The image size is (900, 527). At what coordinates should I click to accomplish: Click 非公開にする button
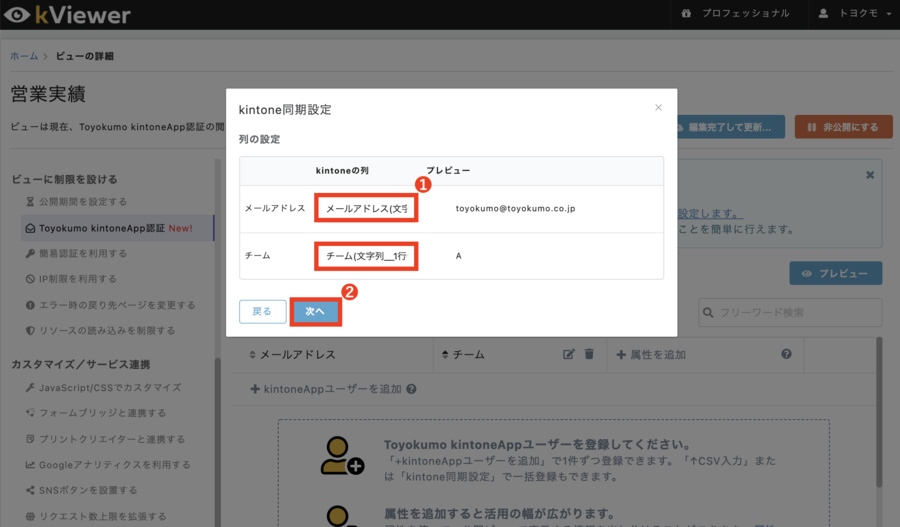(x=843, y=127)
